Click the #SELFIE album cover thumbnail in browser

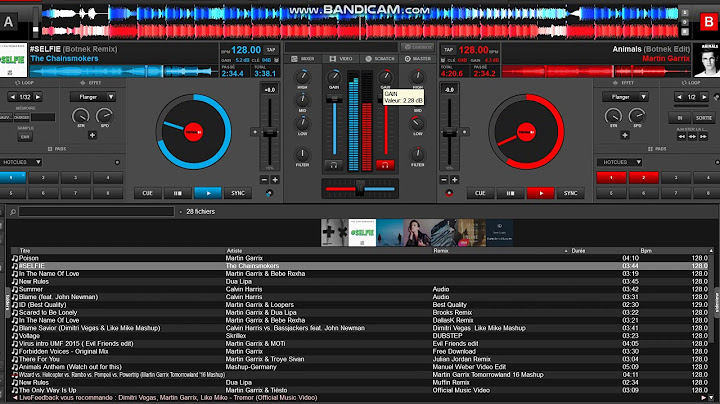pos(362,232)
